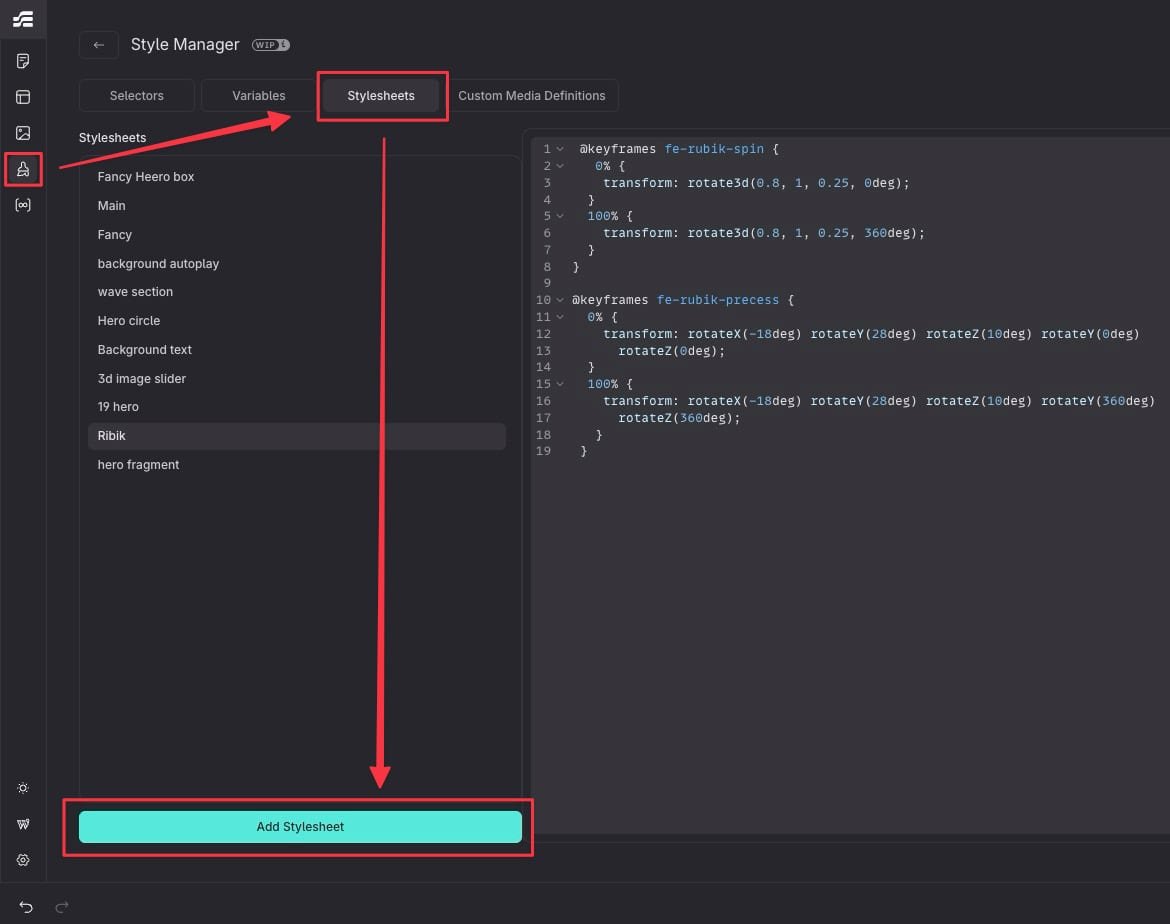Go back with left arrow button

(x=98, y=45)
